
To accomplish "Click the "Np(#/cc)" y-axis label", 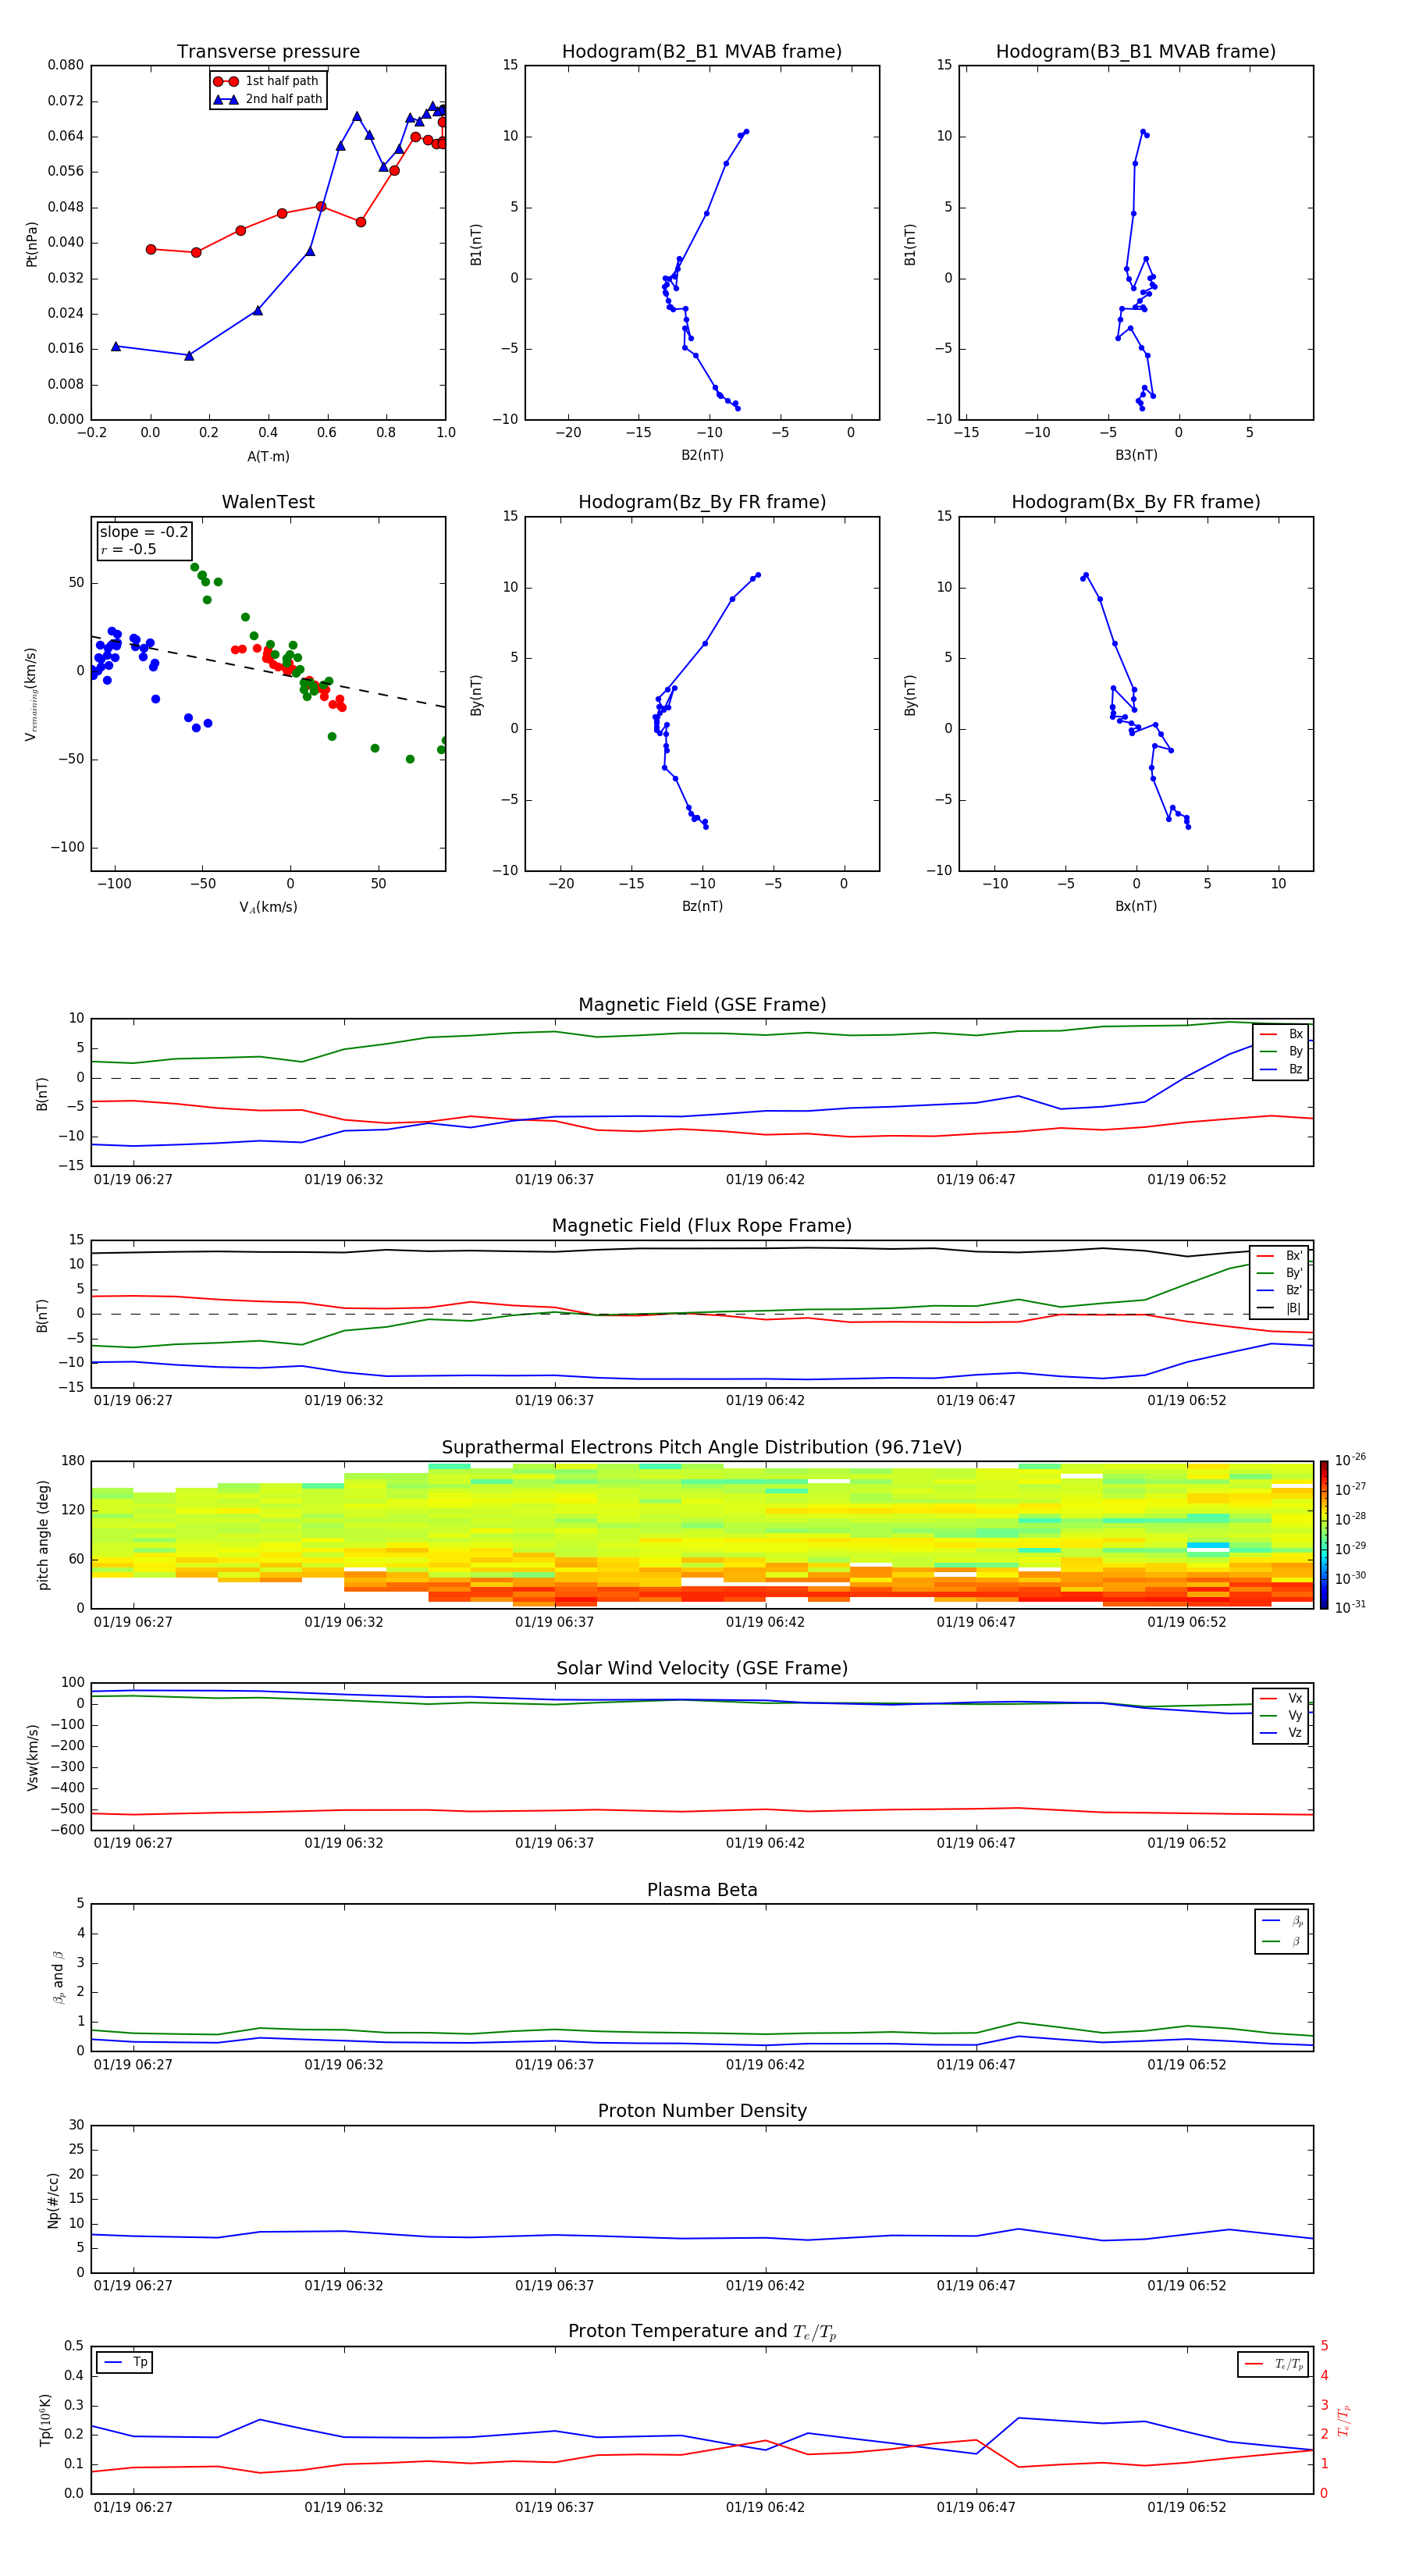I will (x=53, y=2200).
